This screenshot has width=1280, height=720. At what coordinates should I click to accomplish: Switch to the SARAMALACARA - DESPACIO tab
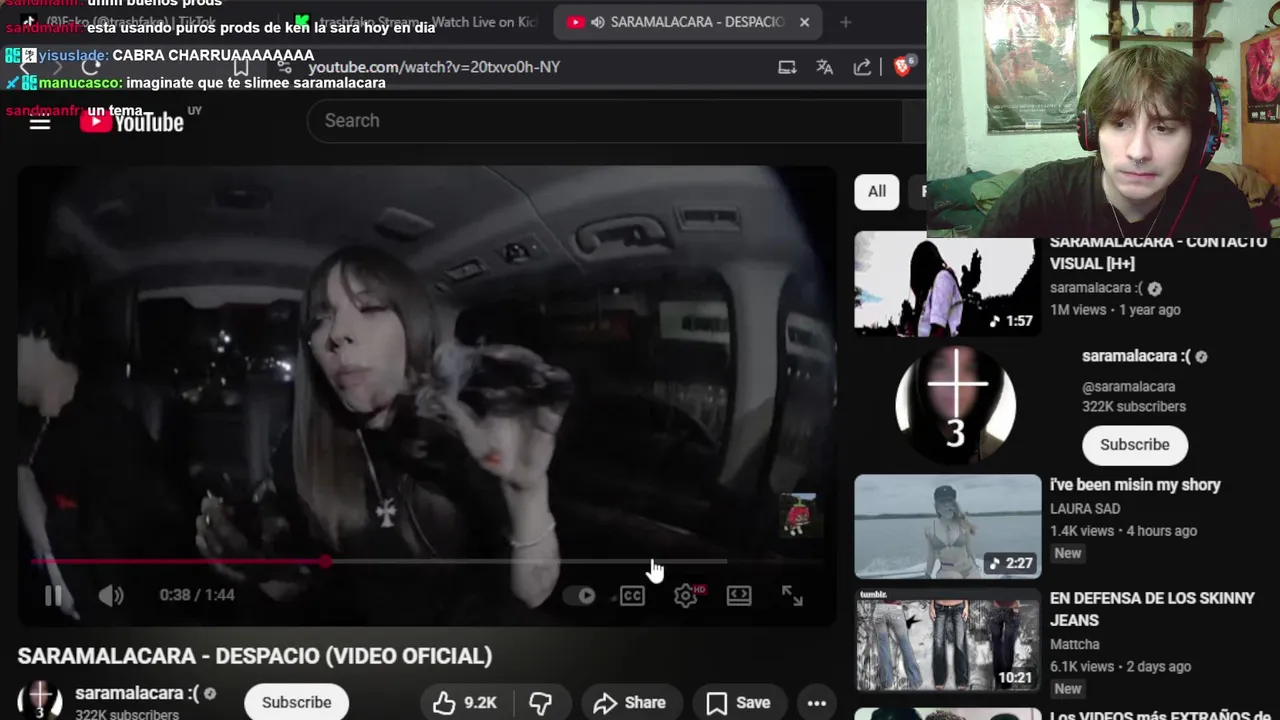[x=688, y=22]
